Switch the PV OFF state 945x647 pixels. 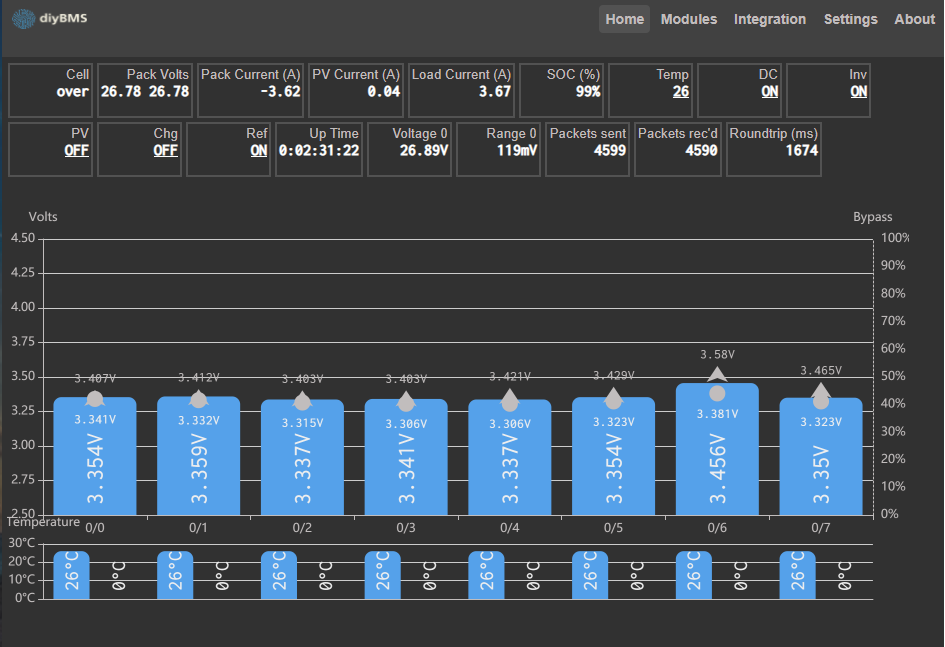tap(77, 151)
